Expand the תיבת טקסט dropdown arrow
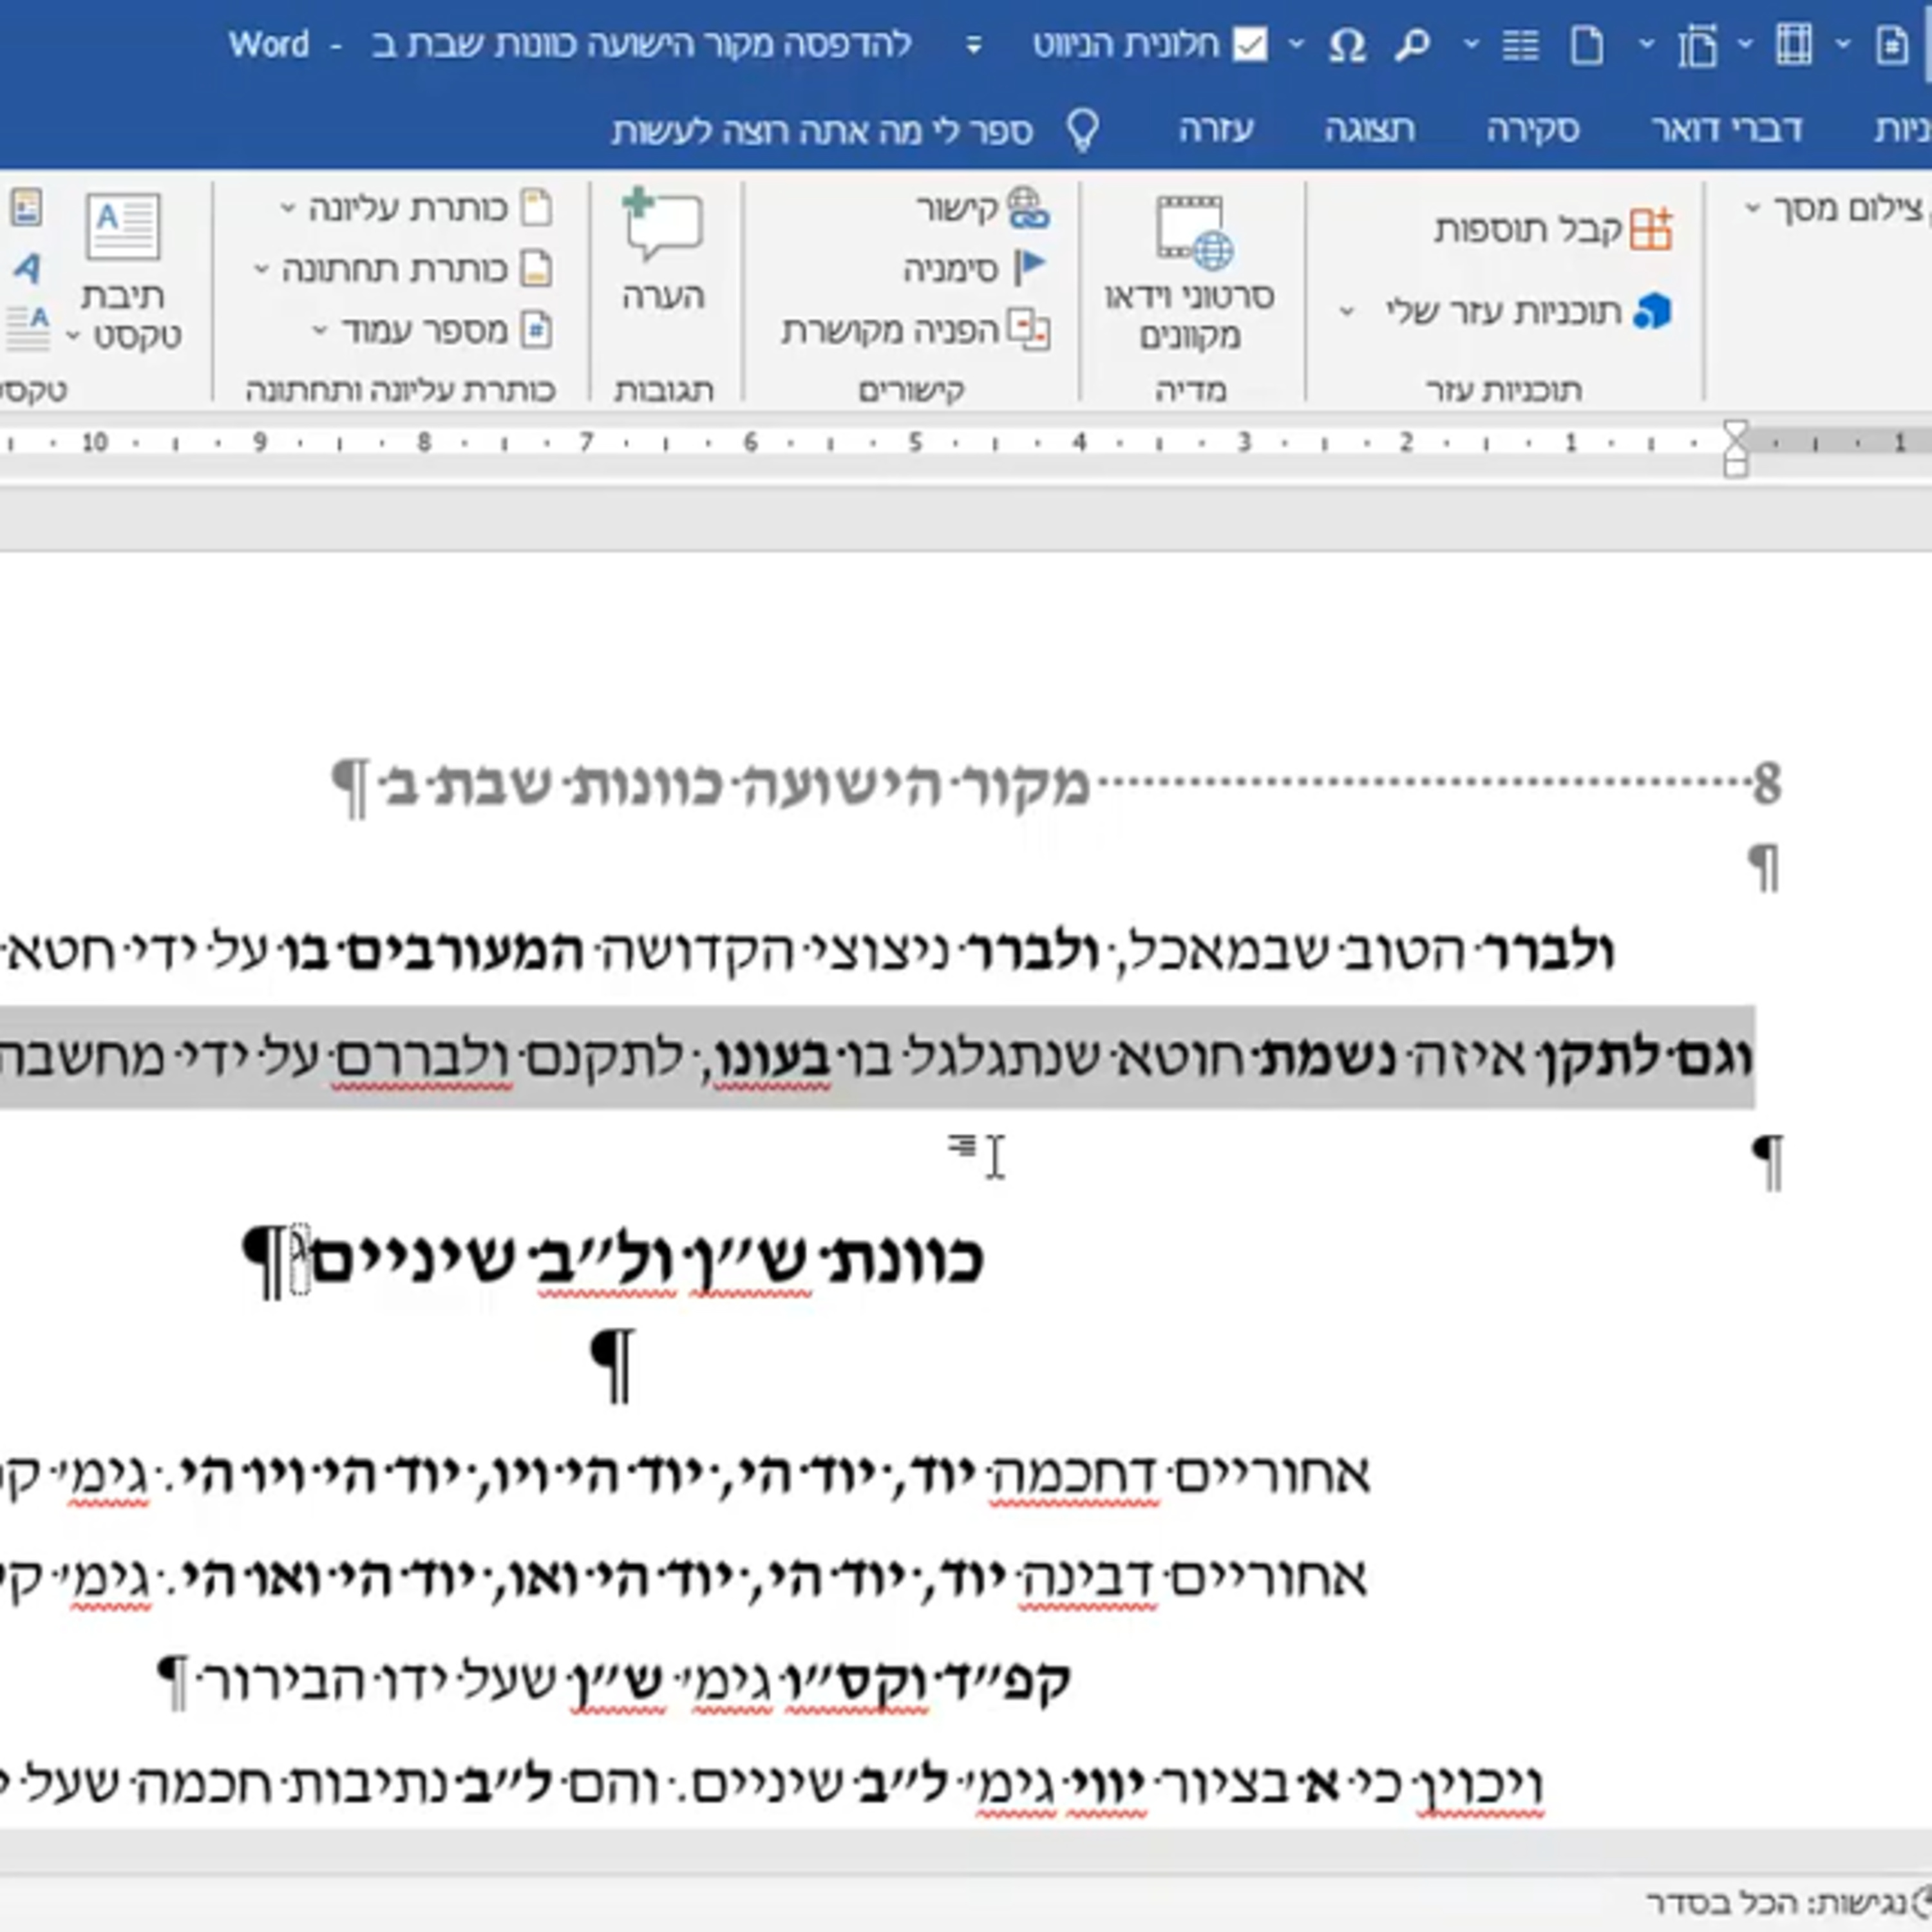The image size is (1932, 1932). [x=73, y=336]
